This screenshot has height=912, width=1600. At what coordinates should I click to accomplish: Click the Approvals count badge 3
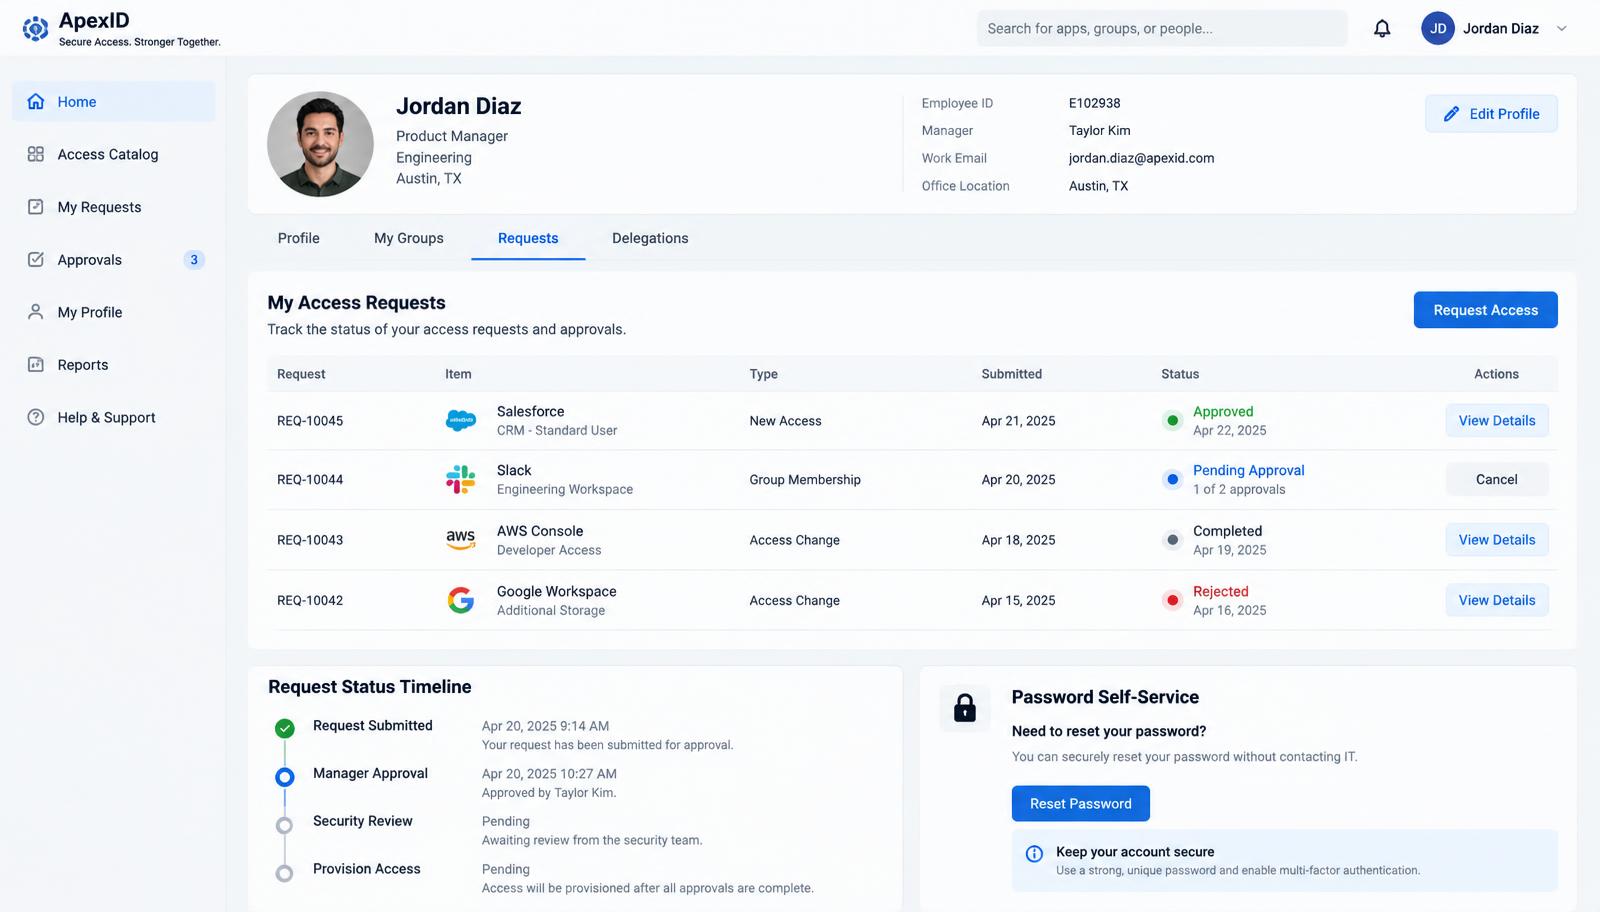[194, 259]
